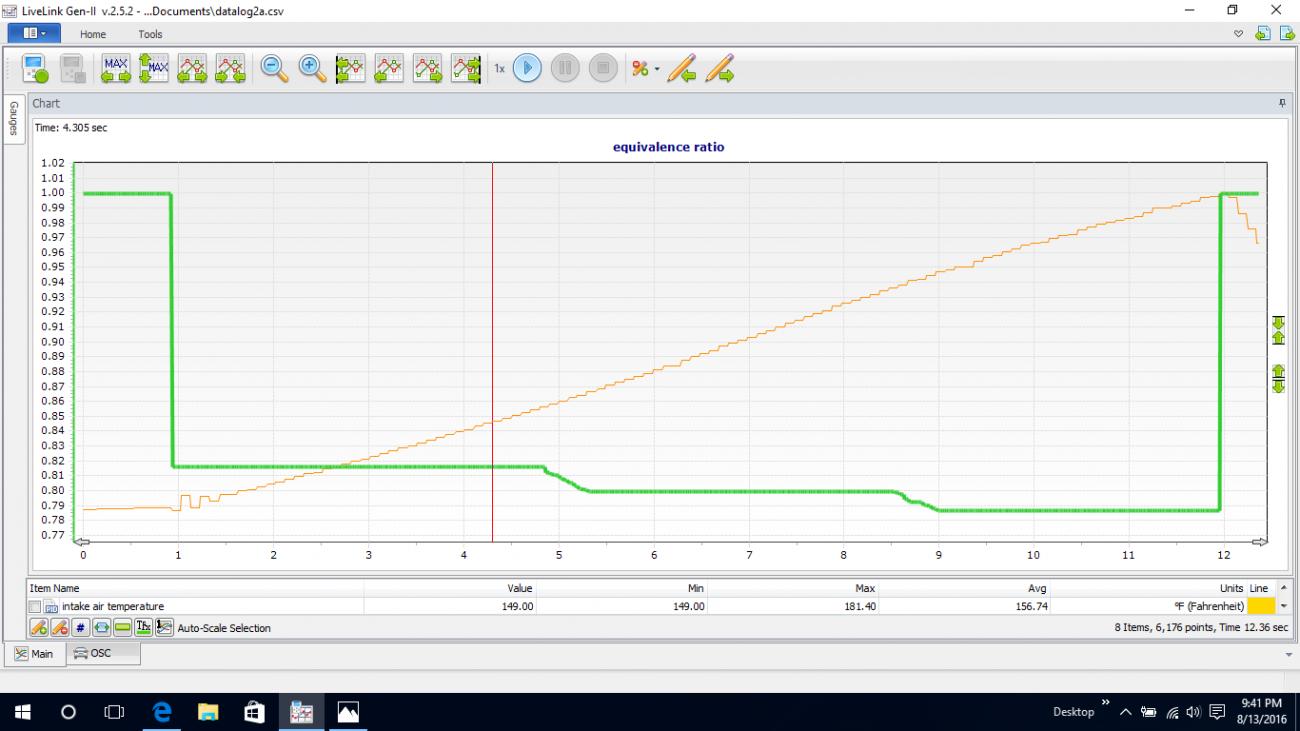Switch to the Main bottom tab

tap(35, 654)
